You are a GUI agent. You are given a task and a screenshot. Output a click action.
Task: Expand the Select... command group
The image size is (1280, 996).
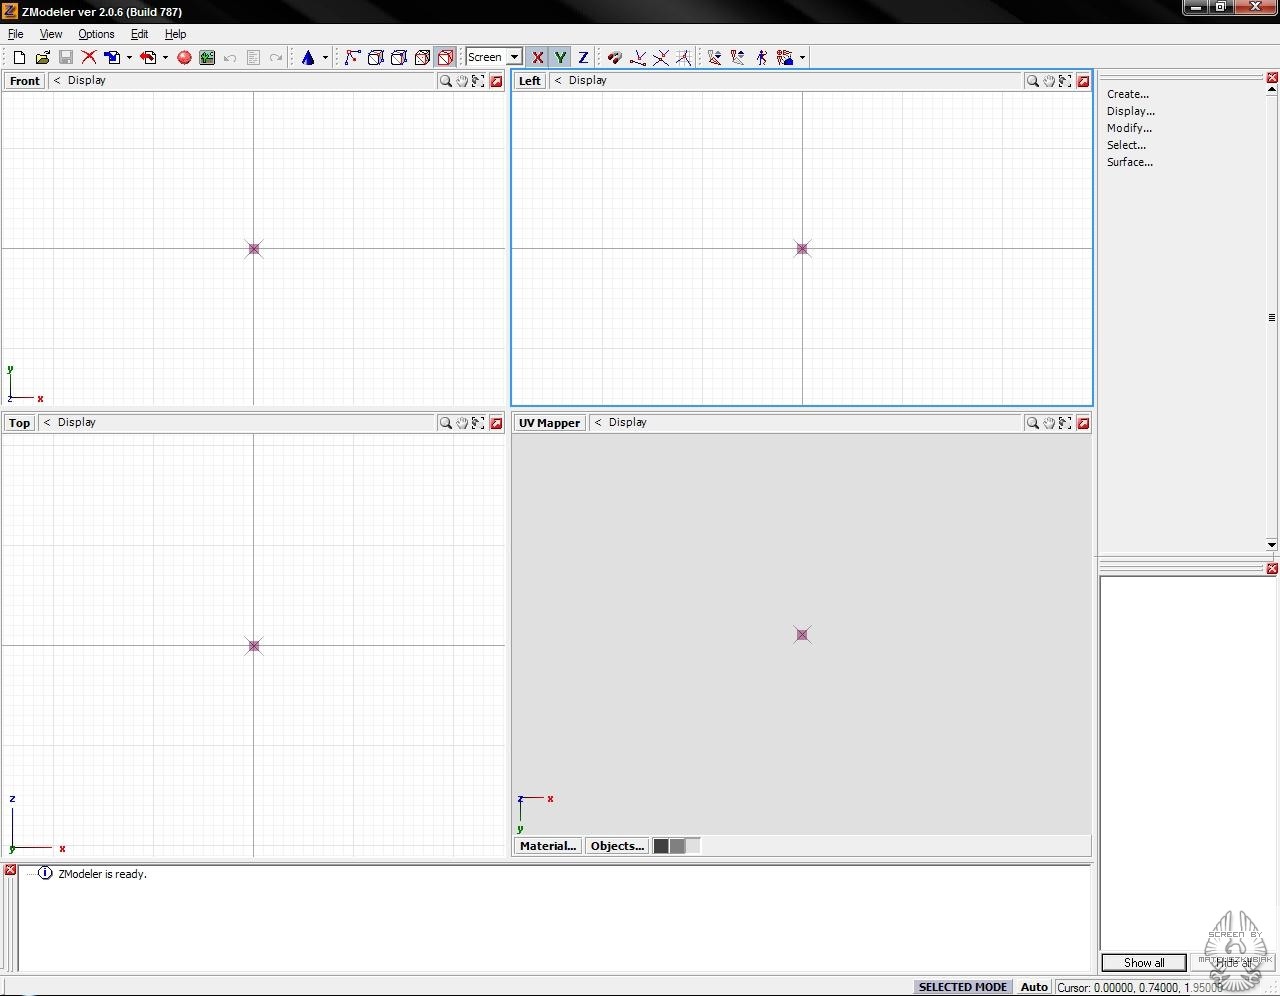tap(1126, 145)
